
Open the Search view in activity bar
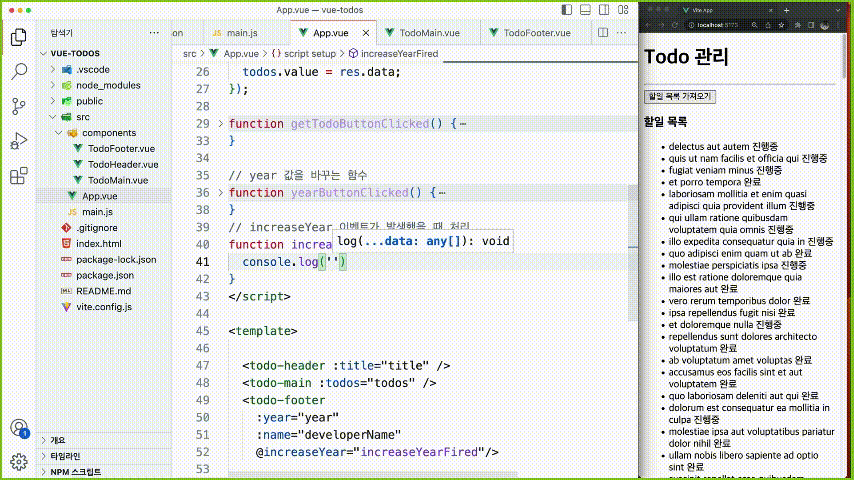[19, 71]
